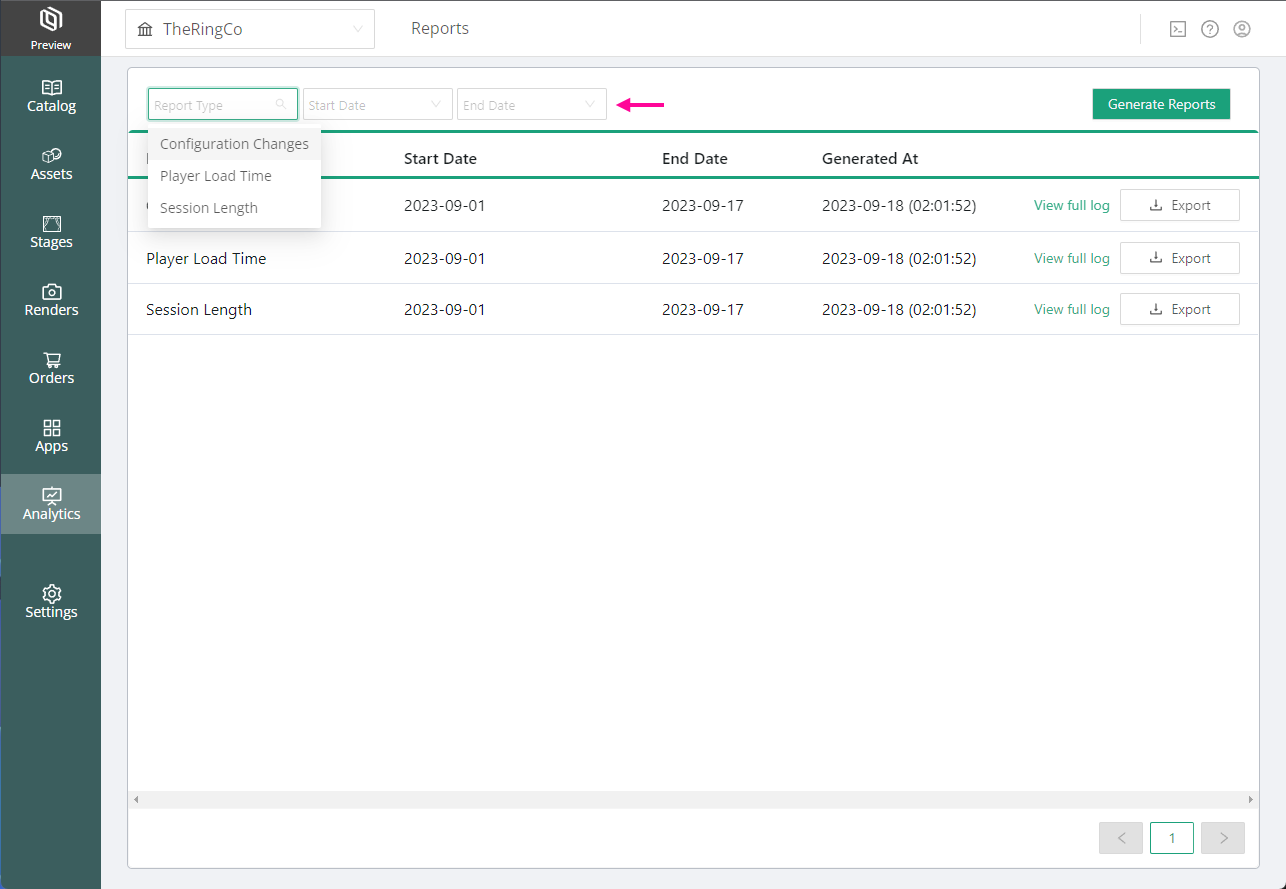Click the console terminal icon in header
Viewport: 1286px width, 889px height.
1178,29
